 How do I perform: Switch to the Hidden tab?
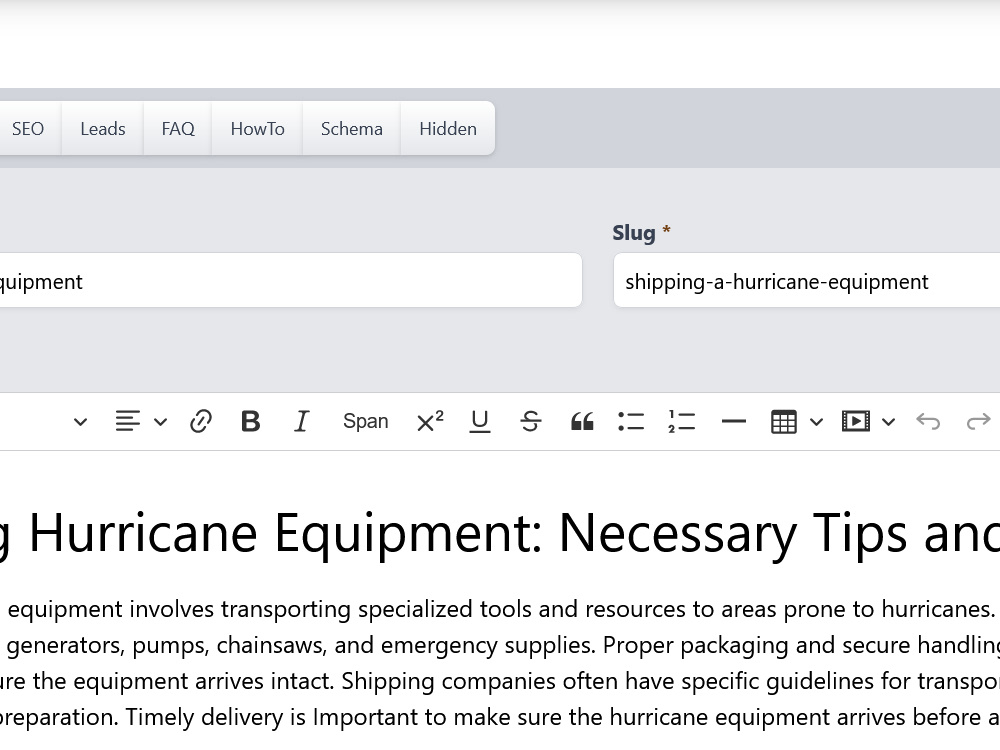(448, 128)
